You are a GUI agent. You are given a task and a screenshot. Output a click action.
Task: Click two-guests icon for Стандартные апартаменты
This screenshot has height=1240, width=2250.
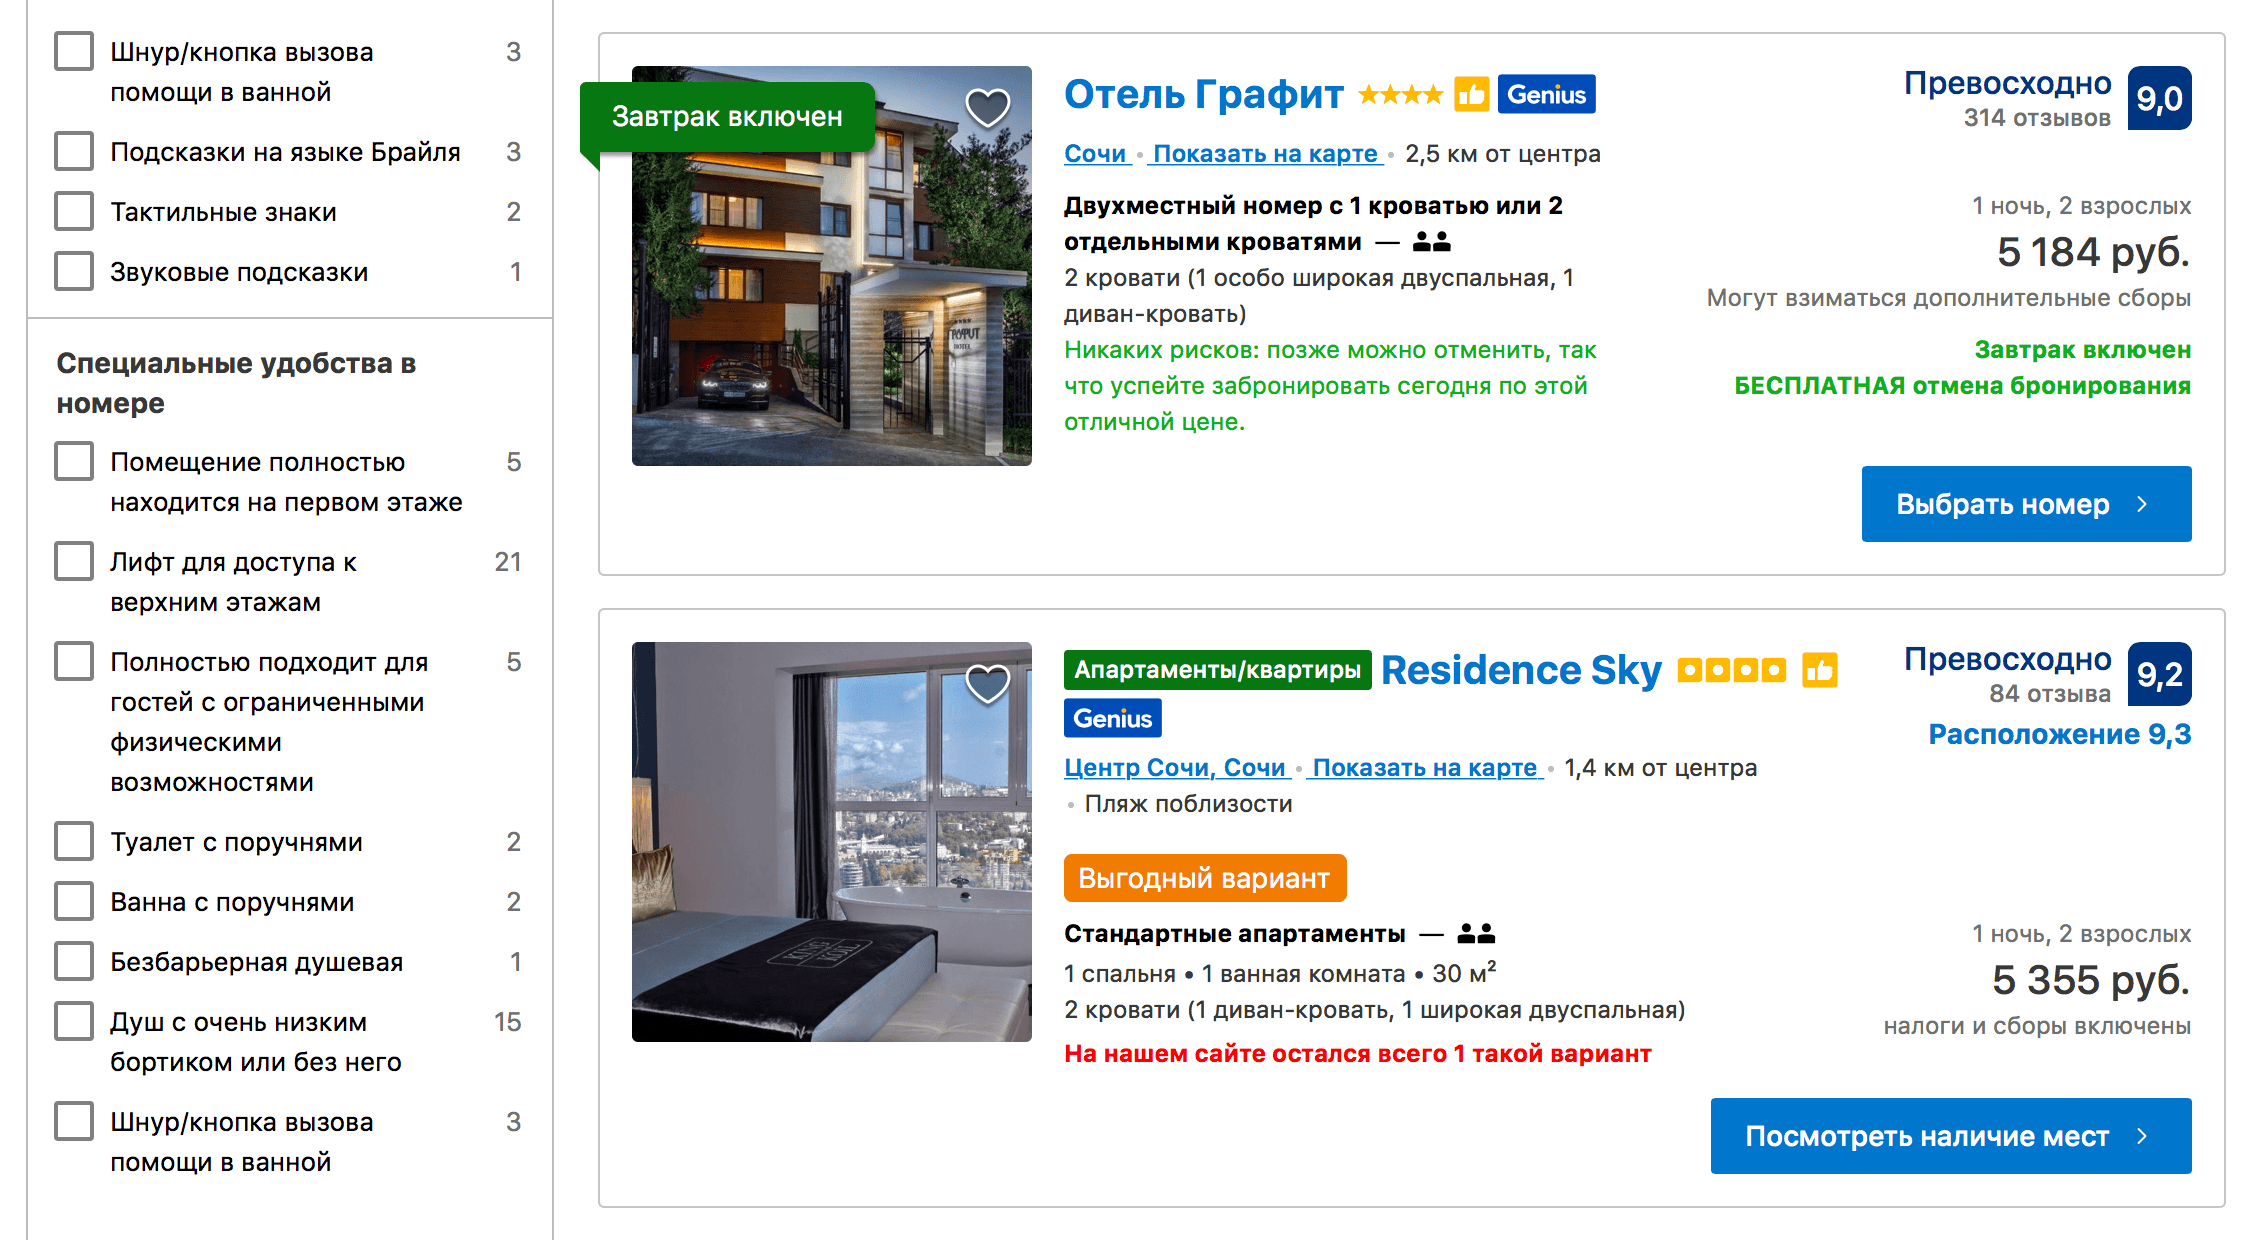point(1476,934)
